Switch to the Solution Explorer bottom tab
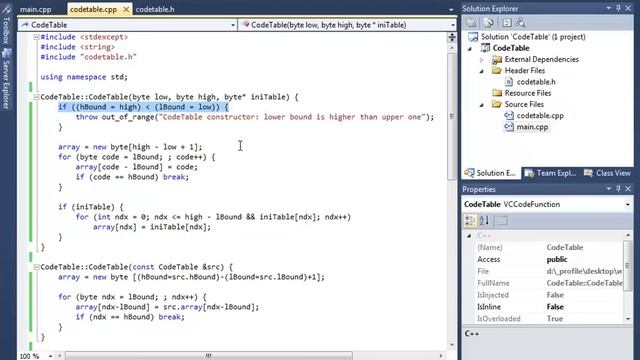The height and width of the screenshot is (360, 640). 491,173
